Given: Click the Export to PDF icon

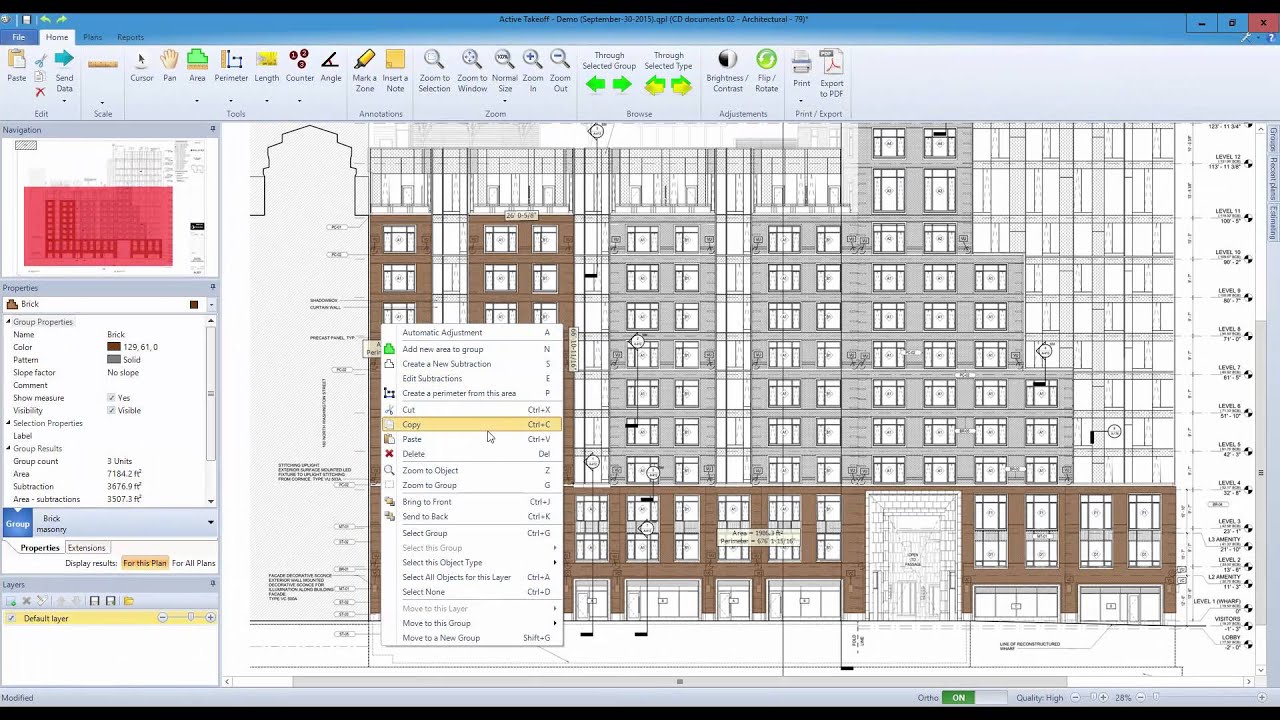Looking at the screenshot, I should 832,73.
